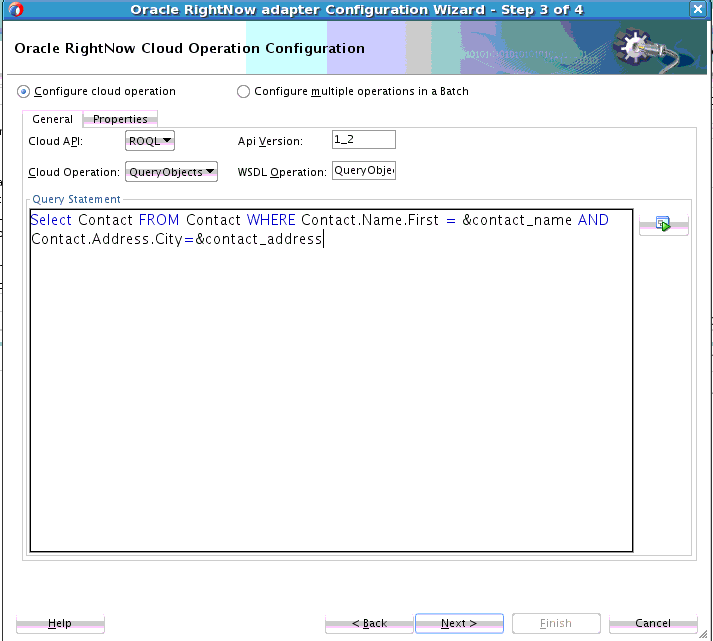Click the Next button
Screen dimensions: 713x641
tap(459, 623)
